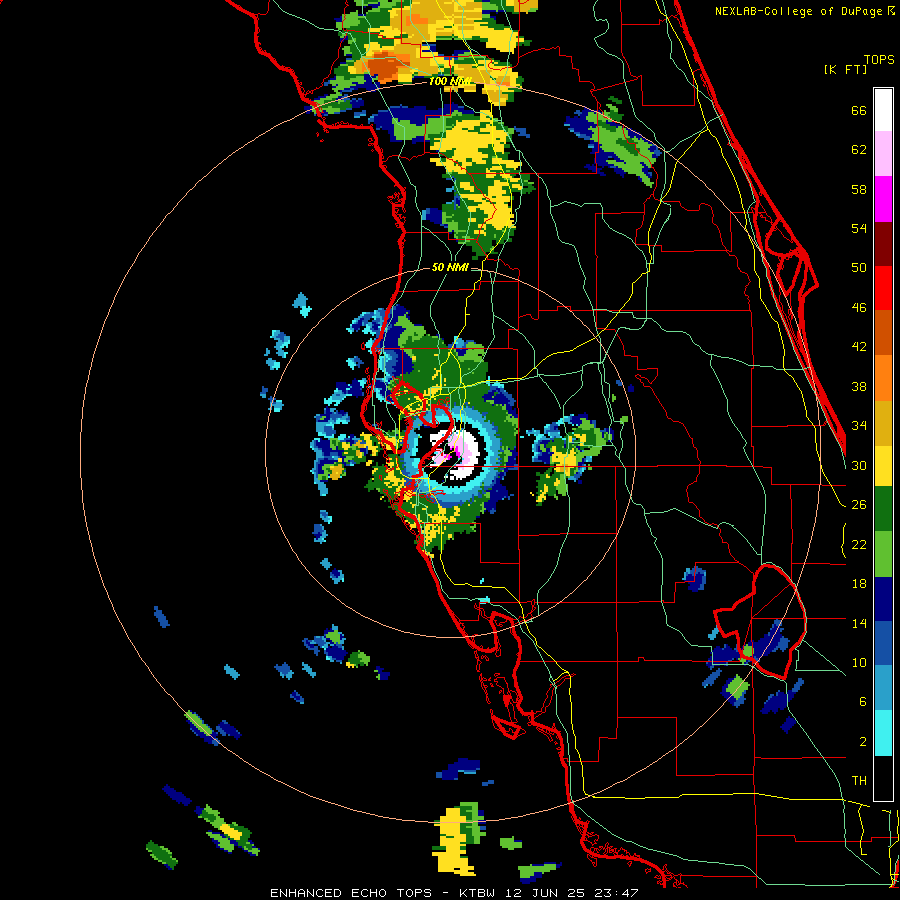Image resolution: width=900 pixels, height=900 pixels.
Task: Click the legend value 66
Action: pos(859,111)
